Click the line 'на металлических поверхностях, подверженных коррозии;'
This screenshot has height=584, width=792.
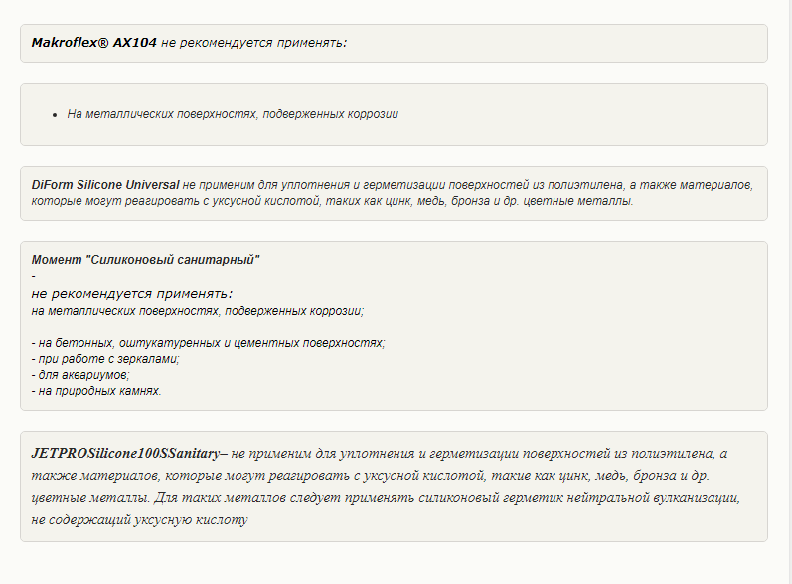pyautogui.click(x=198, y=311)
